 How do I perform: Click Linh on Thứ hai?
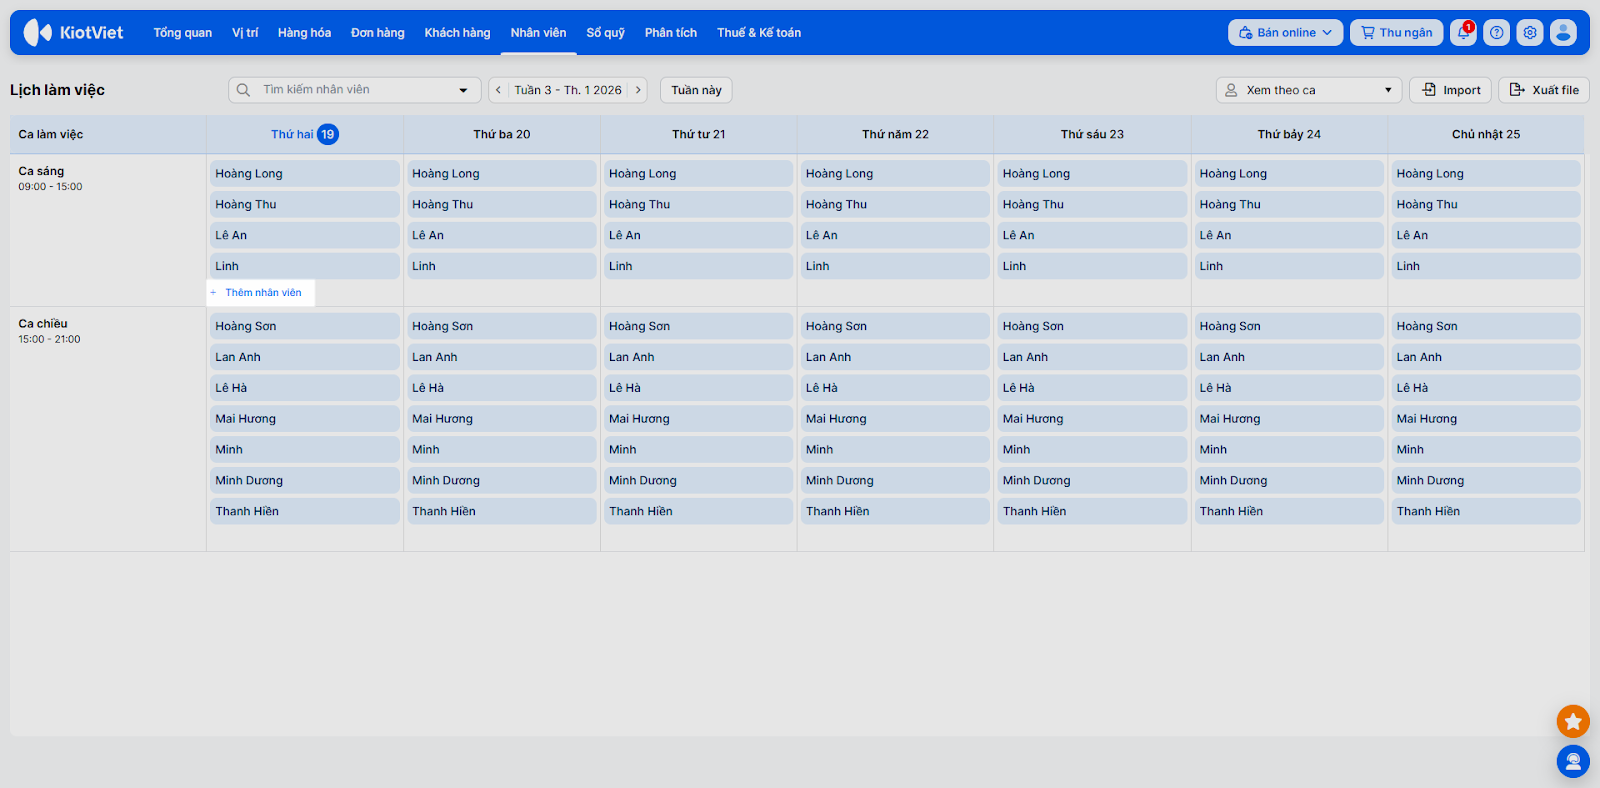305,267
